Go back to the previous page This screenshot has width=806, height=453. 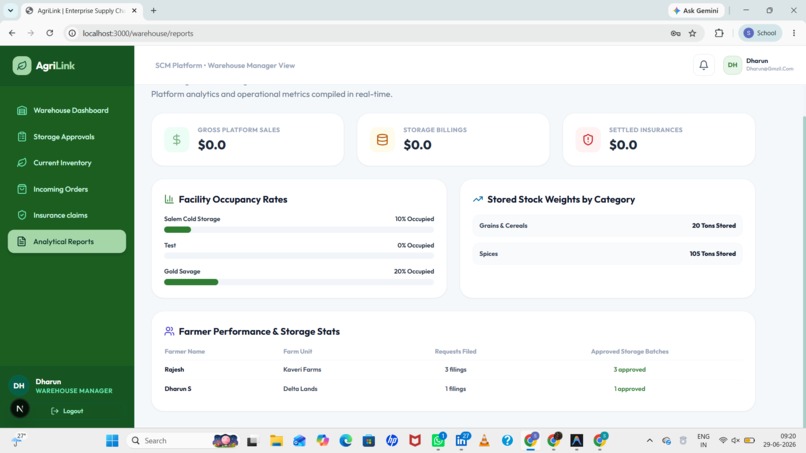pyautogui.click(x=12, y=33)
